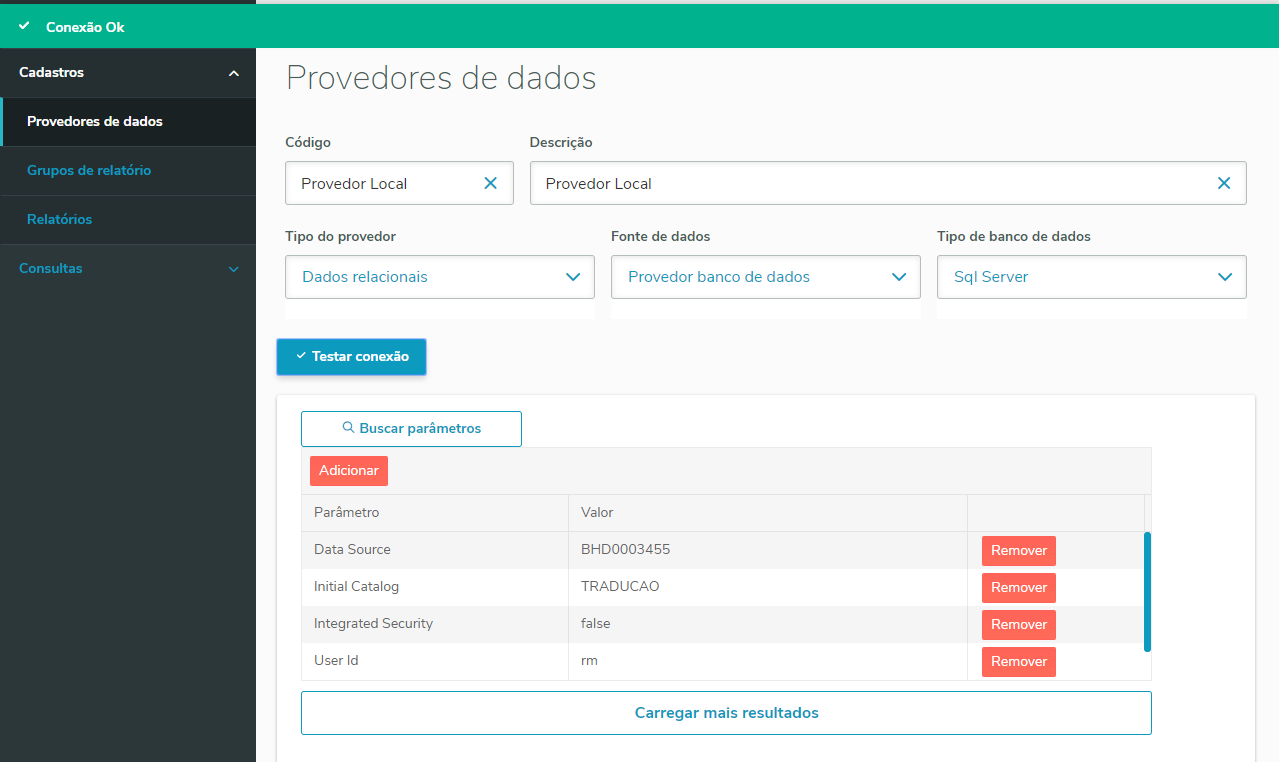
Task: Open the Consultas sidebar menu
Action: 128,269
